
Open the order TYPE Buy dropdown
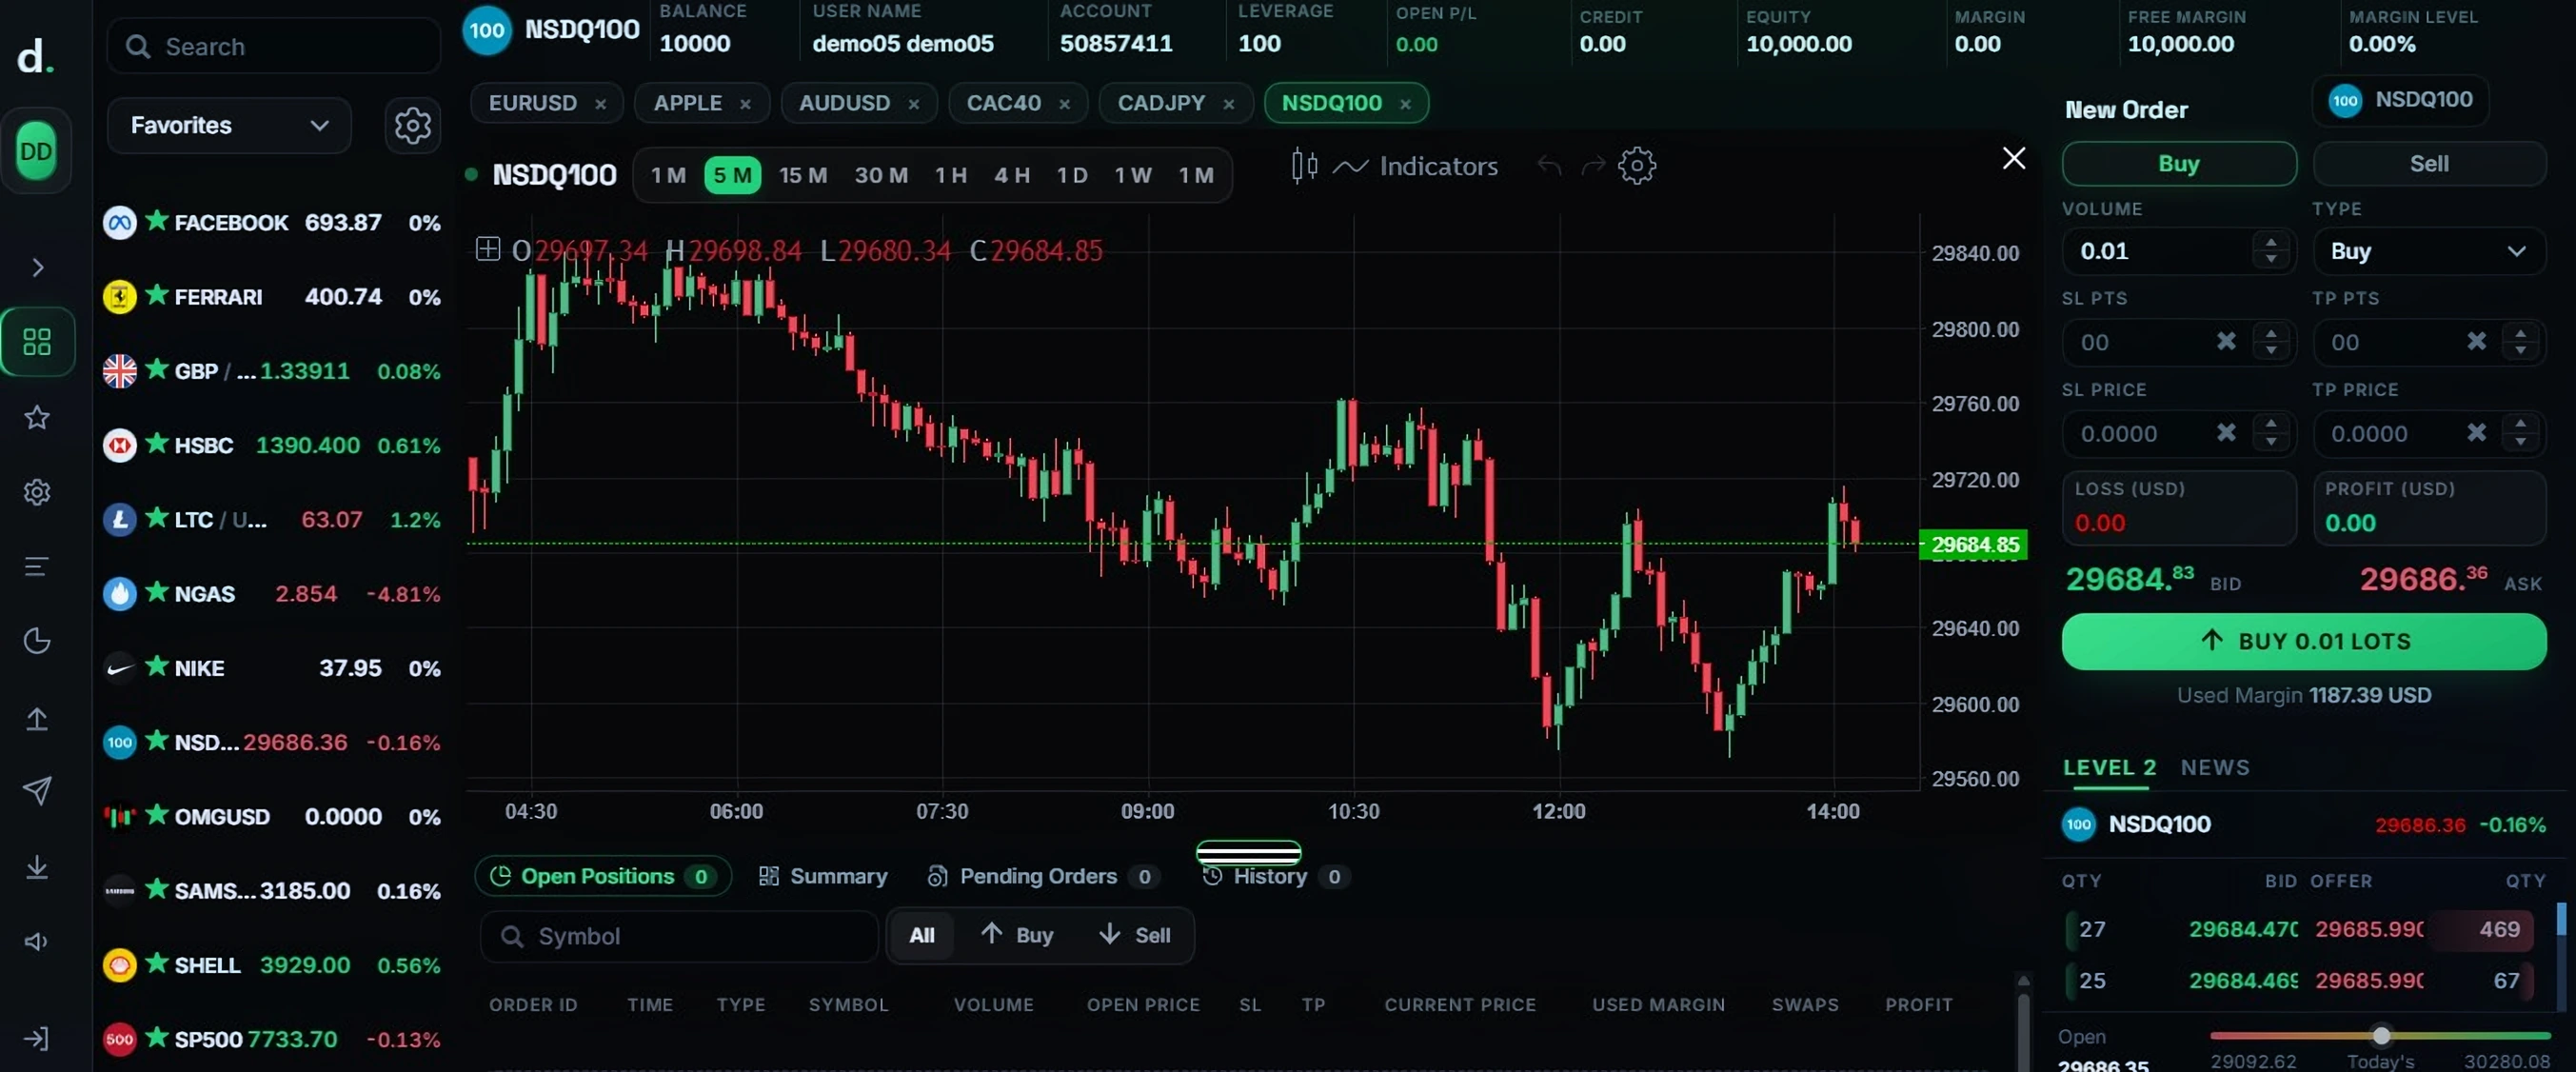point(2429,251)
